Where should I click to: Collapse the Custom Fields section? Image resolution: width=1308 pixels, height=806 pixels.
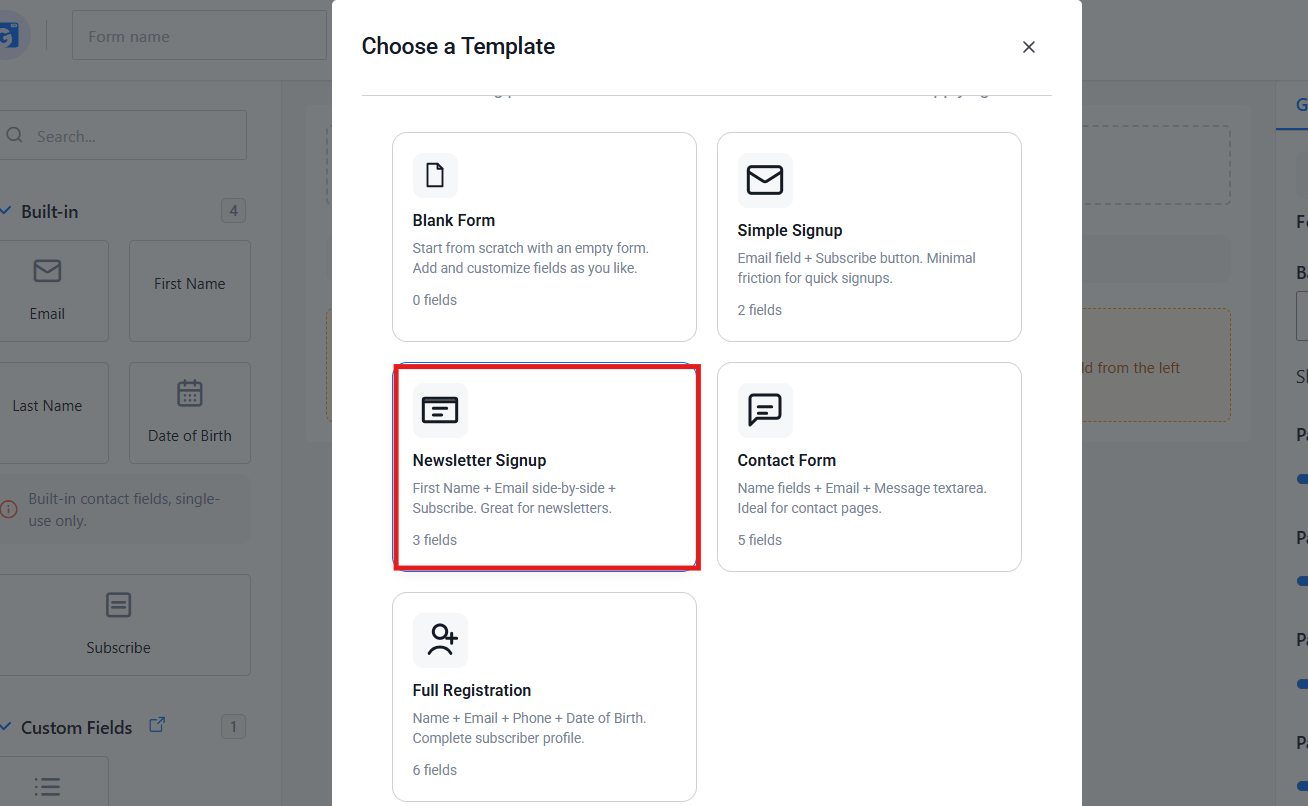pos(6,727)
